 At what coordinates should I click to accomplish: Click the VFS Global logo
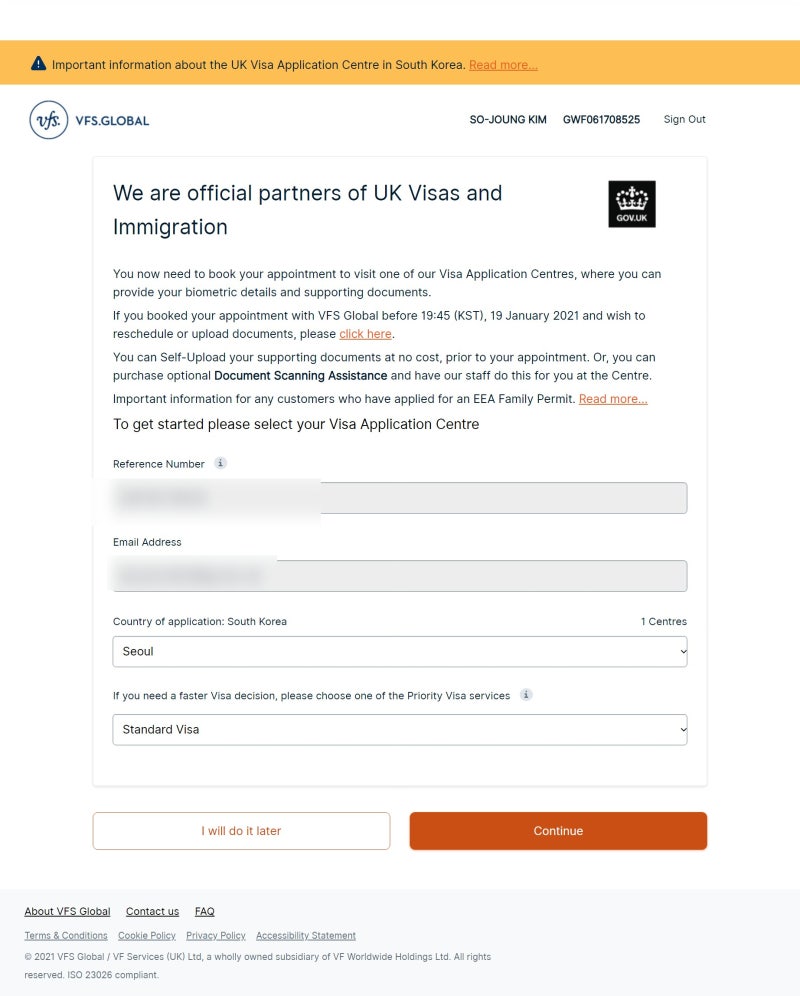(89, 120)
